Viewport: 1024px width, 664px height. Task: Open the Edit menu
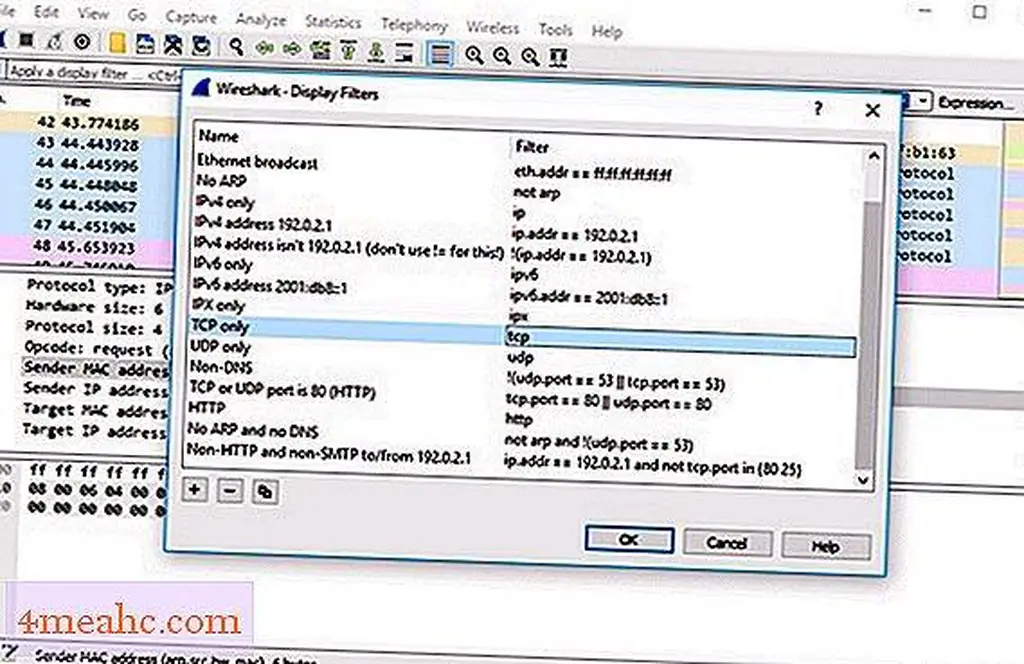[x=46, y=12]
